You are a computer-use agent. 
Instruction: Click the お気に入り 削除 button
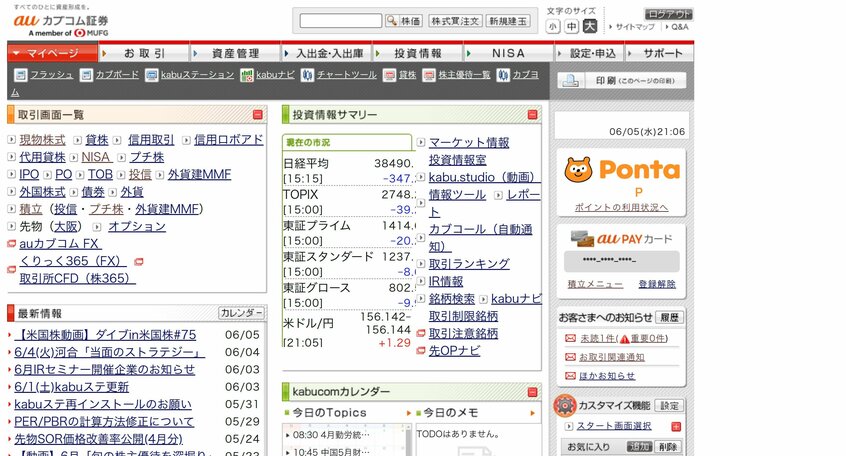click(x=667, y=446)
